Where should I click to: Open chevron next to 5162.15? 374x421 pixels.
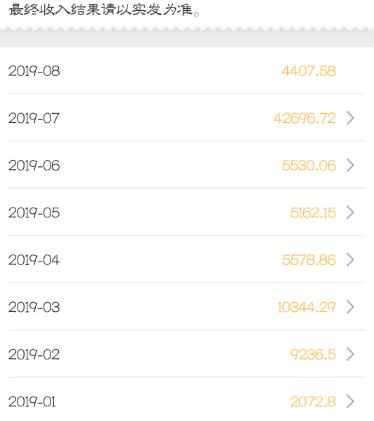350,212
